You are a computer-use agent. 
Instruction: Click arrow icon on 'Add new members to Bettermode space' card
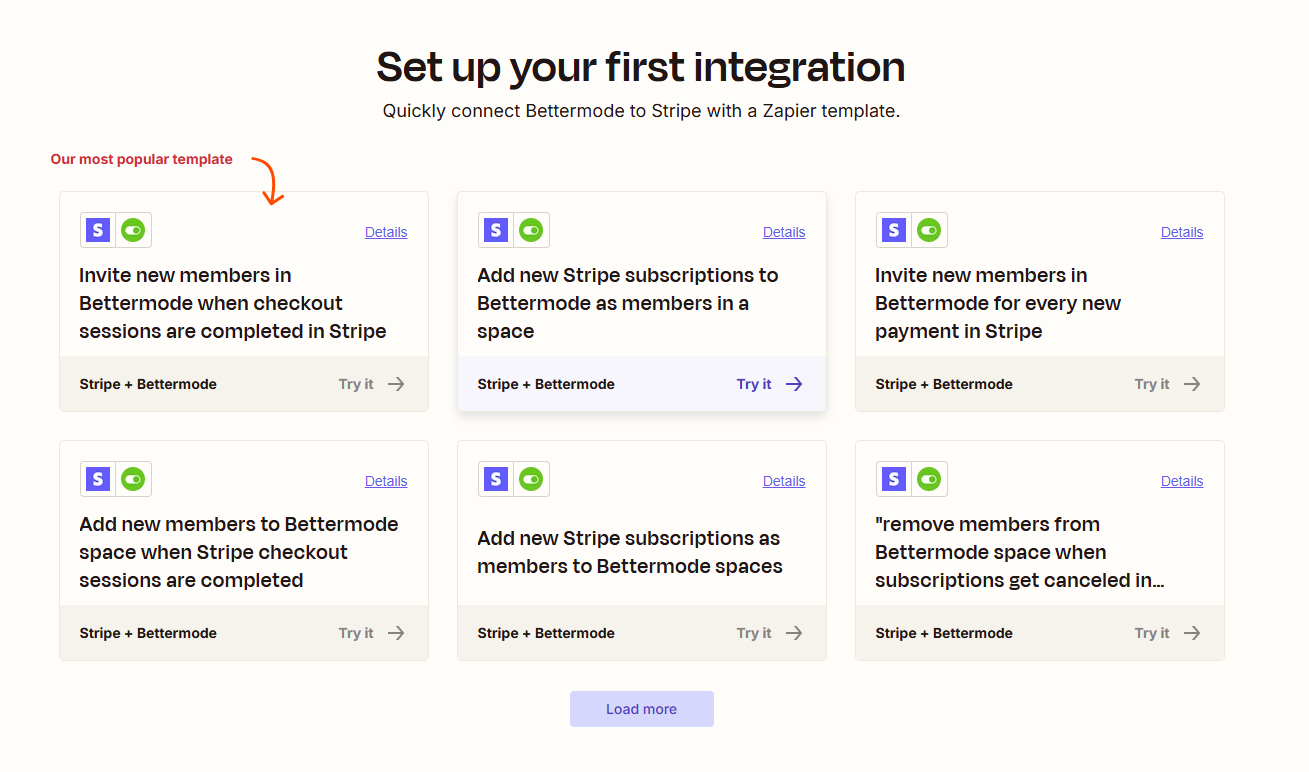pyautogui.click(x=396, y=633)
